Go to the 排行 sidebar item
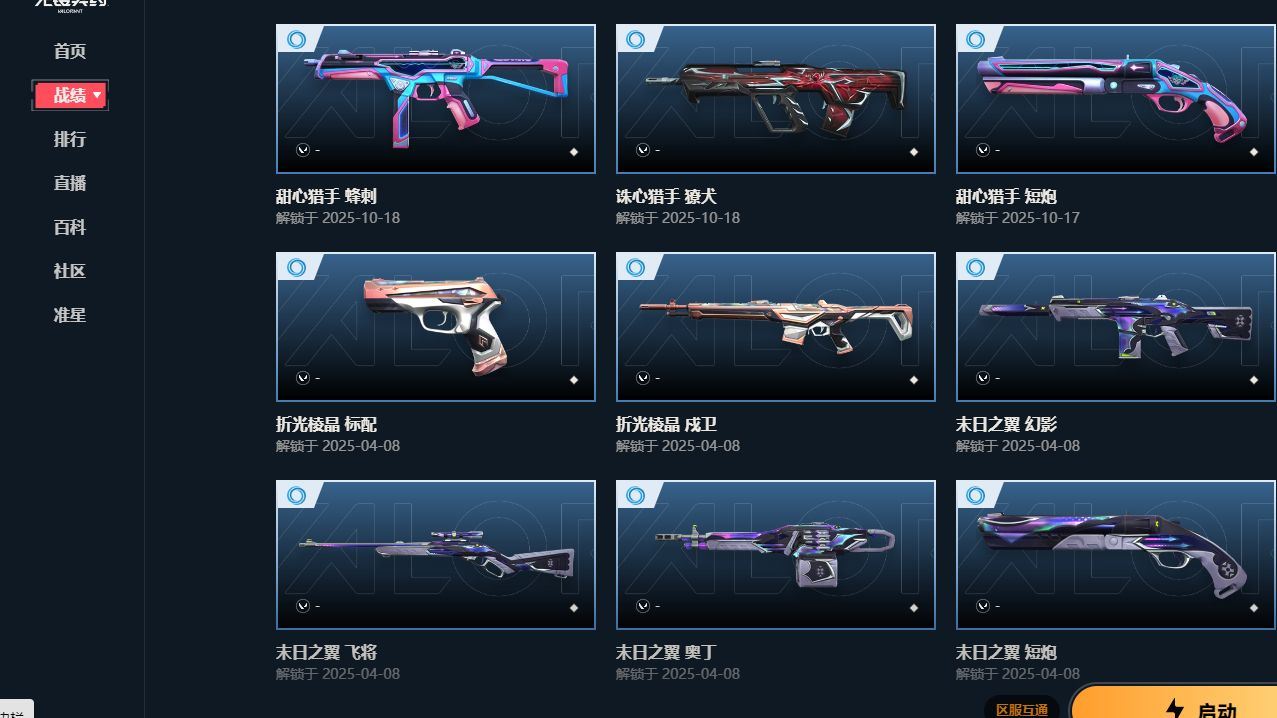 [x=70, y=139]
